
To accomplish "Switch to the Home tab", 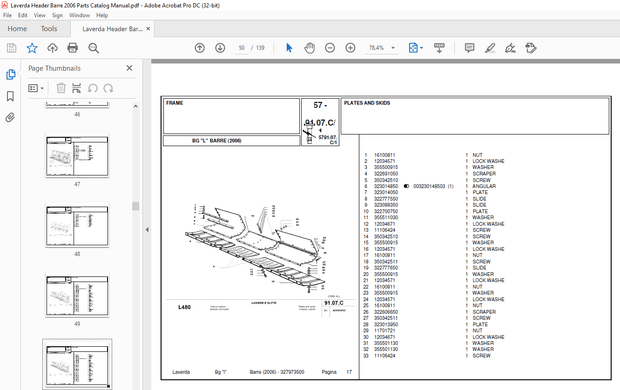I will (17, 28).
